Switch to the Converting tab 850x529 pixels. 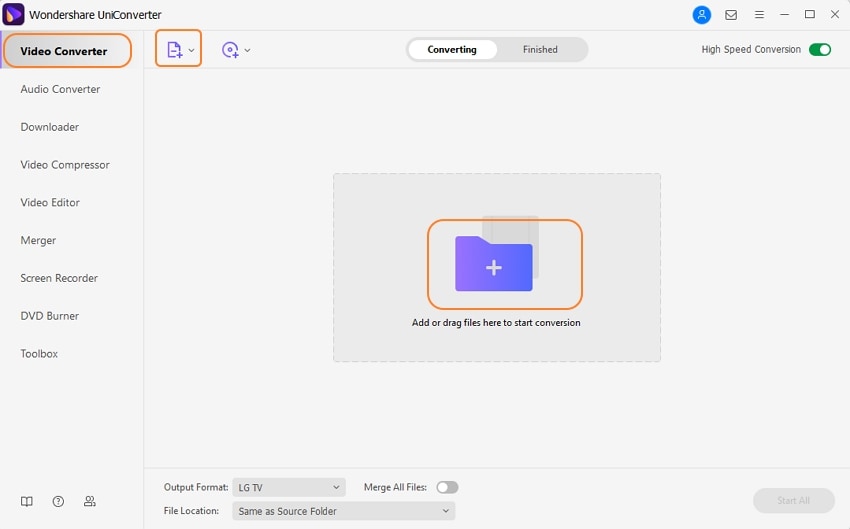point(452,49)
